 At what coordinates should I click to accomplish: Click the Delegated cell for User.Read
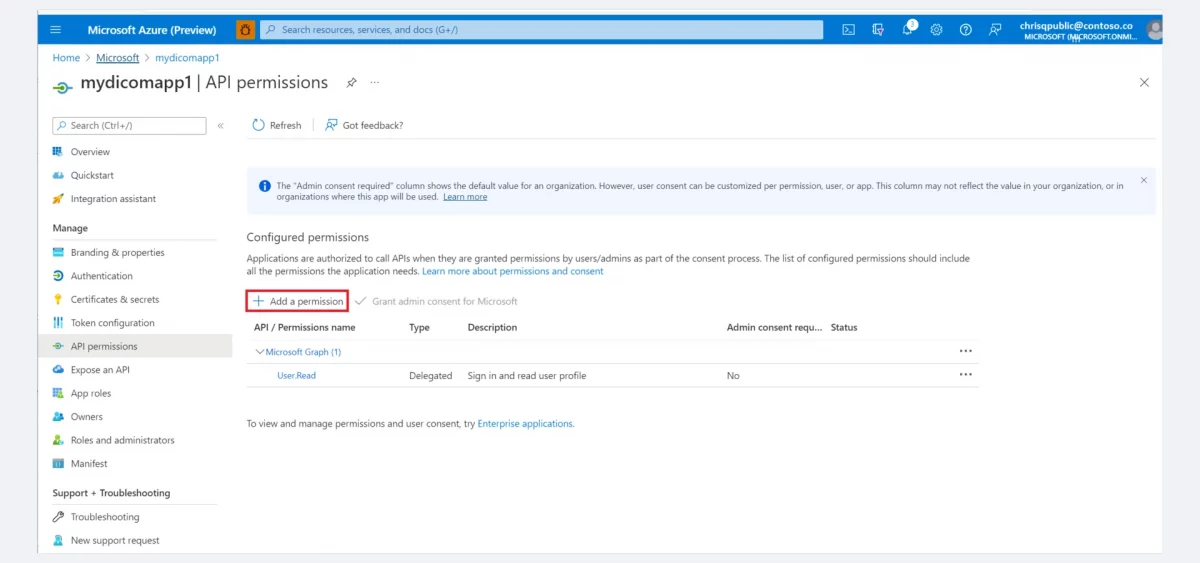(430, 376)
